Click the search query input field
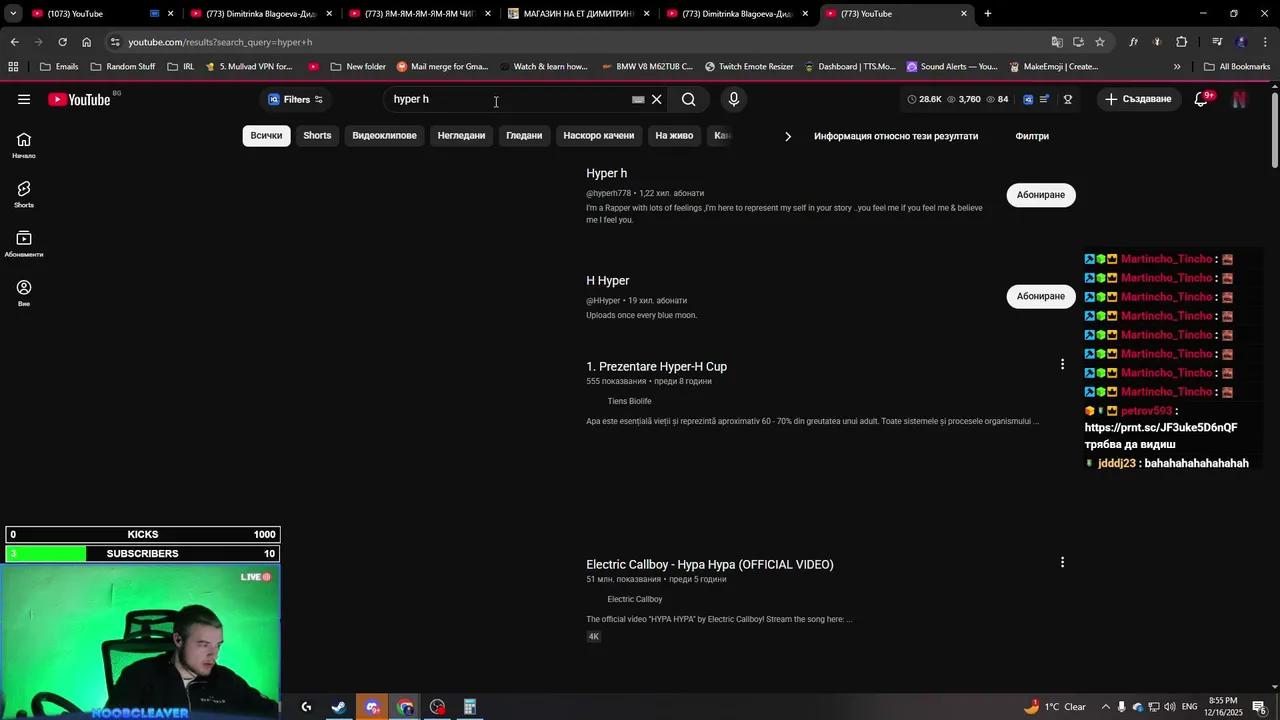Image resolution: width=1280 pixels, height=720 pixels. 510,99
